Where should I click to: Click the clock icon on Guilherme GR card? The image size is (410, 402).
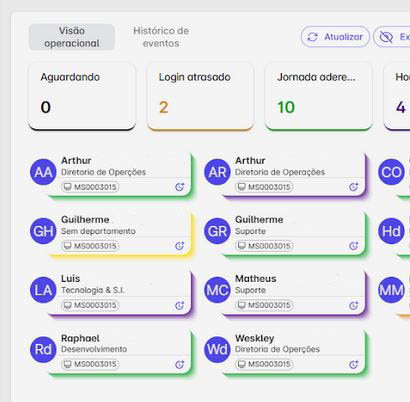354,246
